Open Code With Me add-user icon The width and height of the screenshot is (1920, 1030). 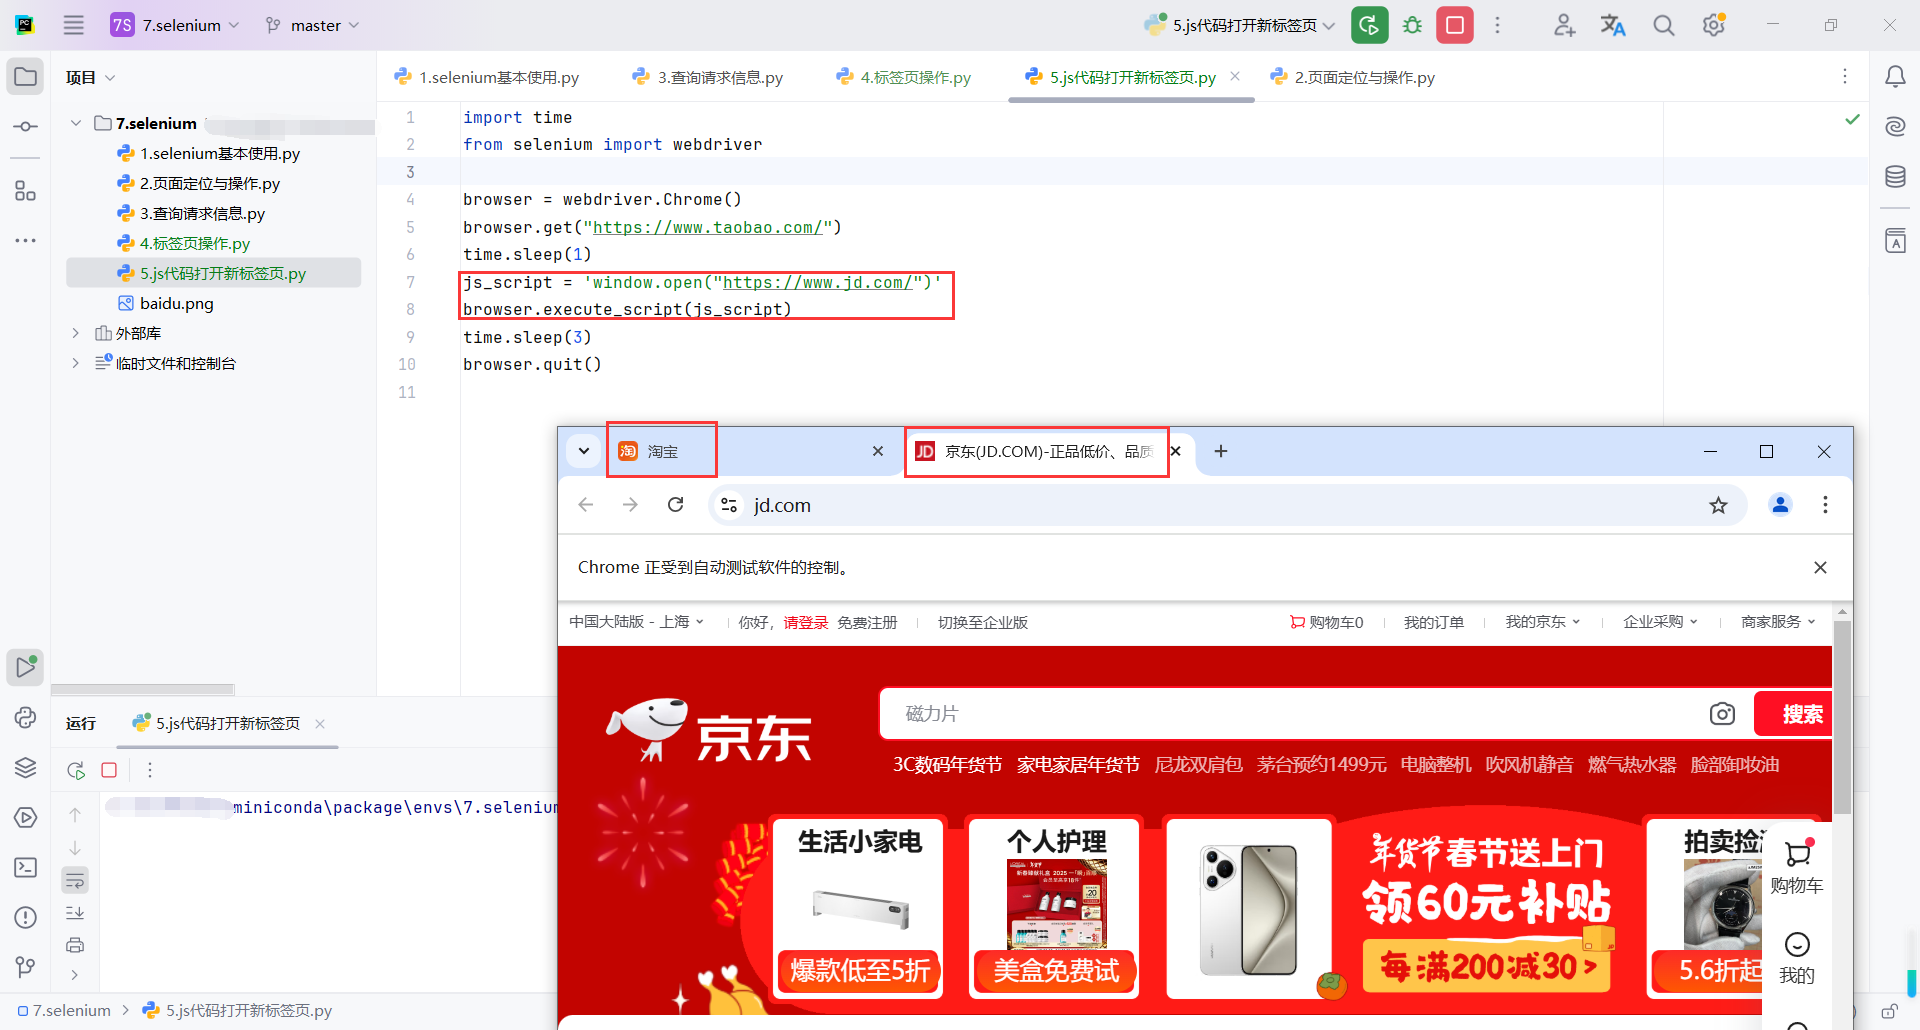[x=1564, y=25]
